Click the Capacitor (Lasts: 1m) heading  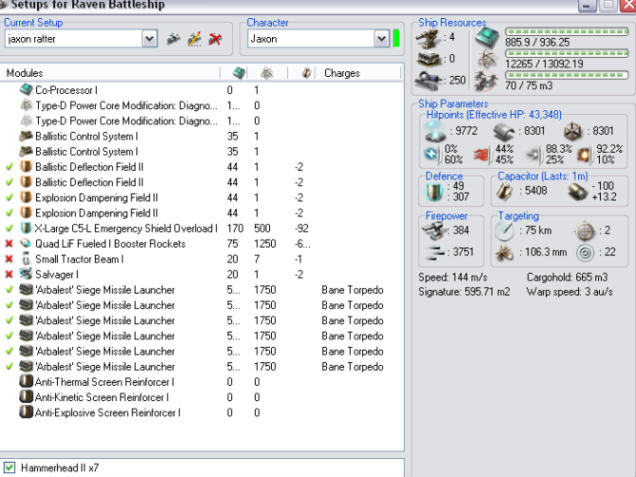tap(543, 176)
